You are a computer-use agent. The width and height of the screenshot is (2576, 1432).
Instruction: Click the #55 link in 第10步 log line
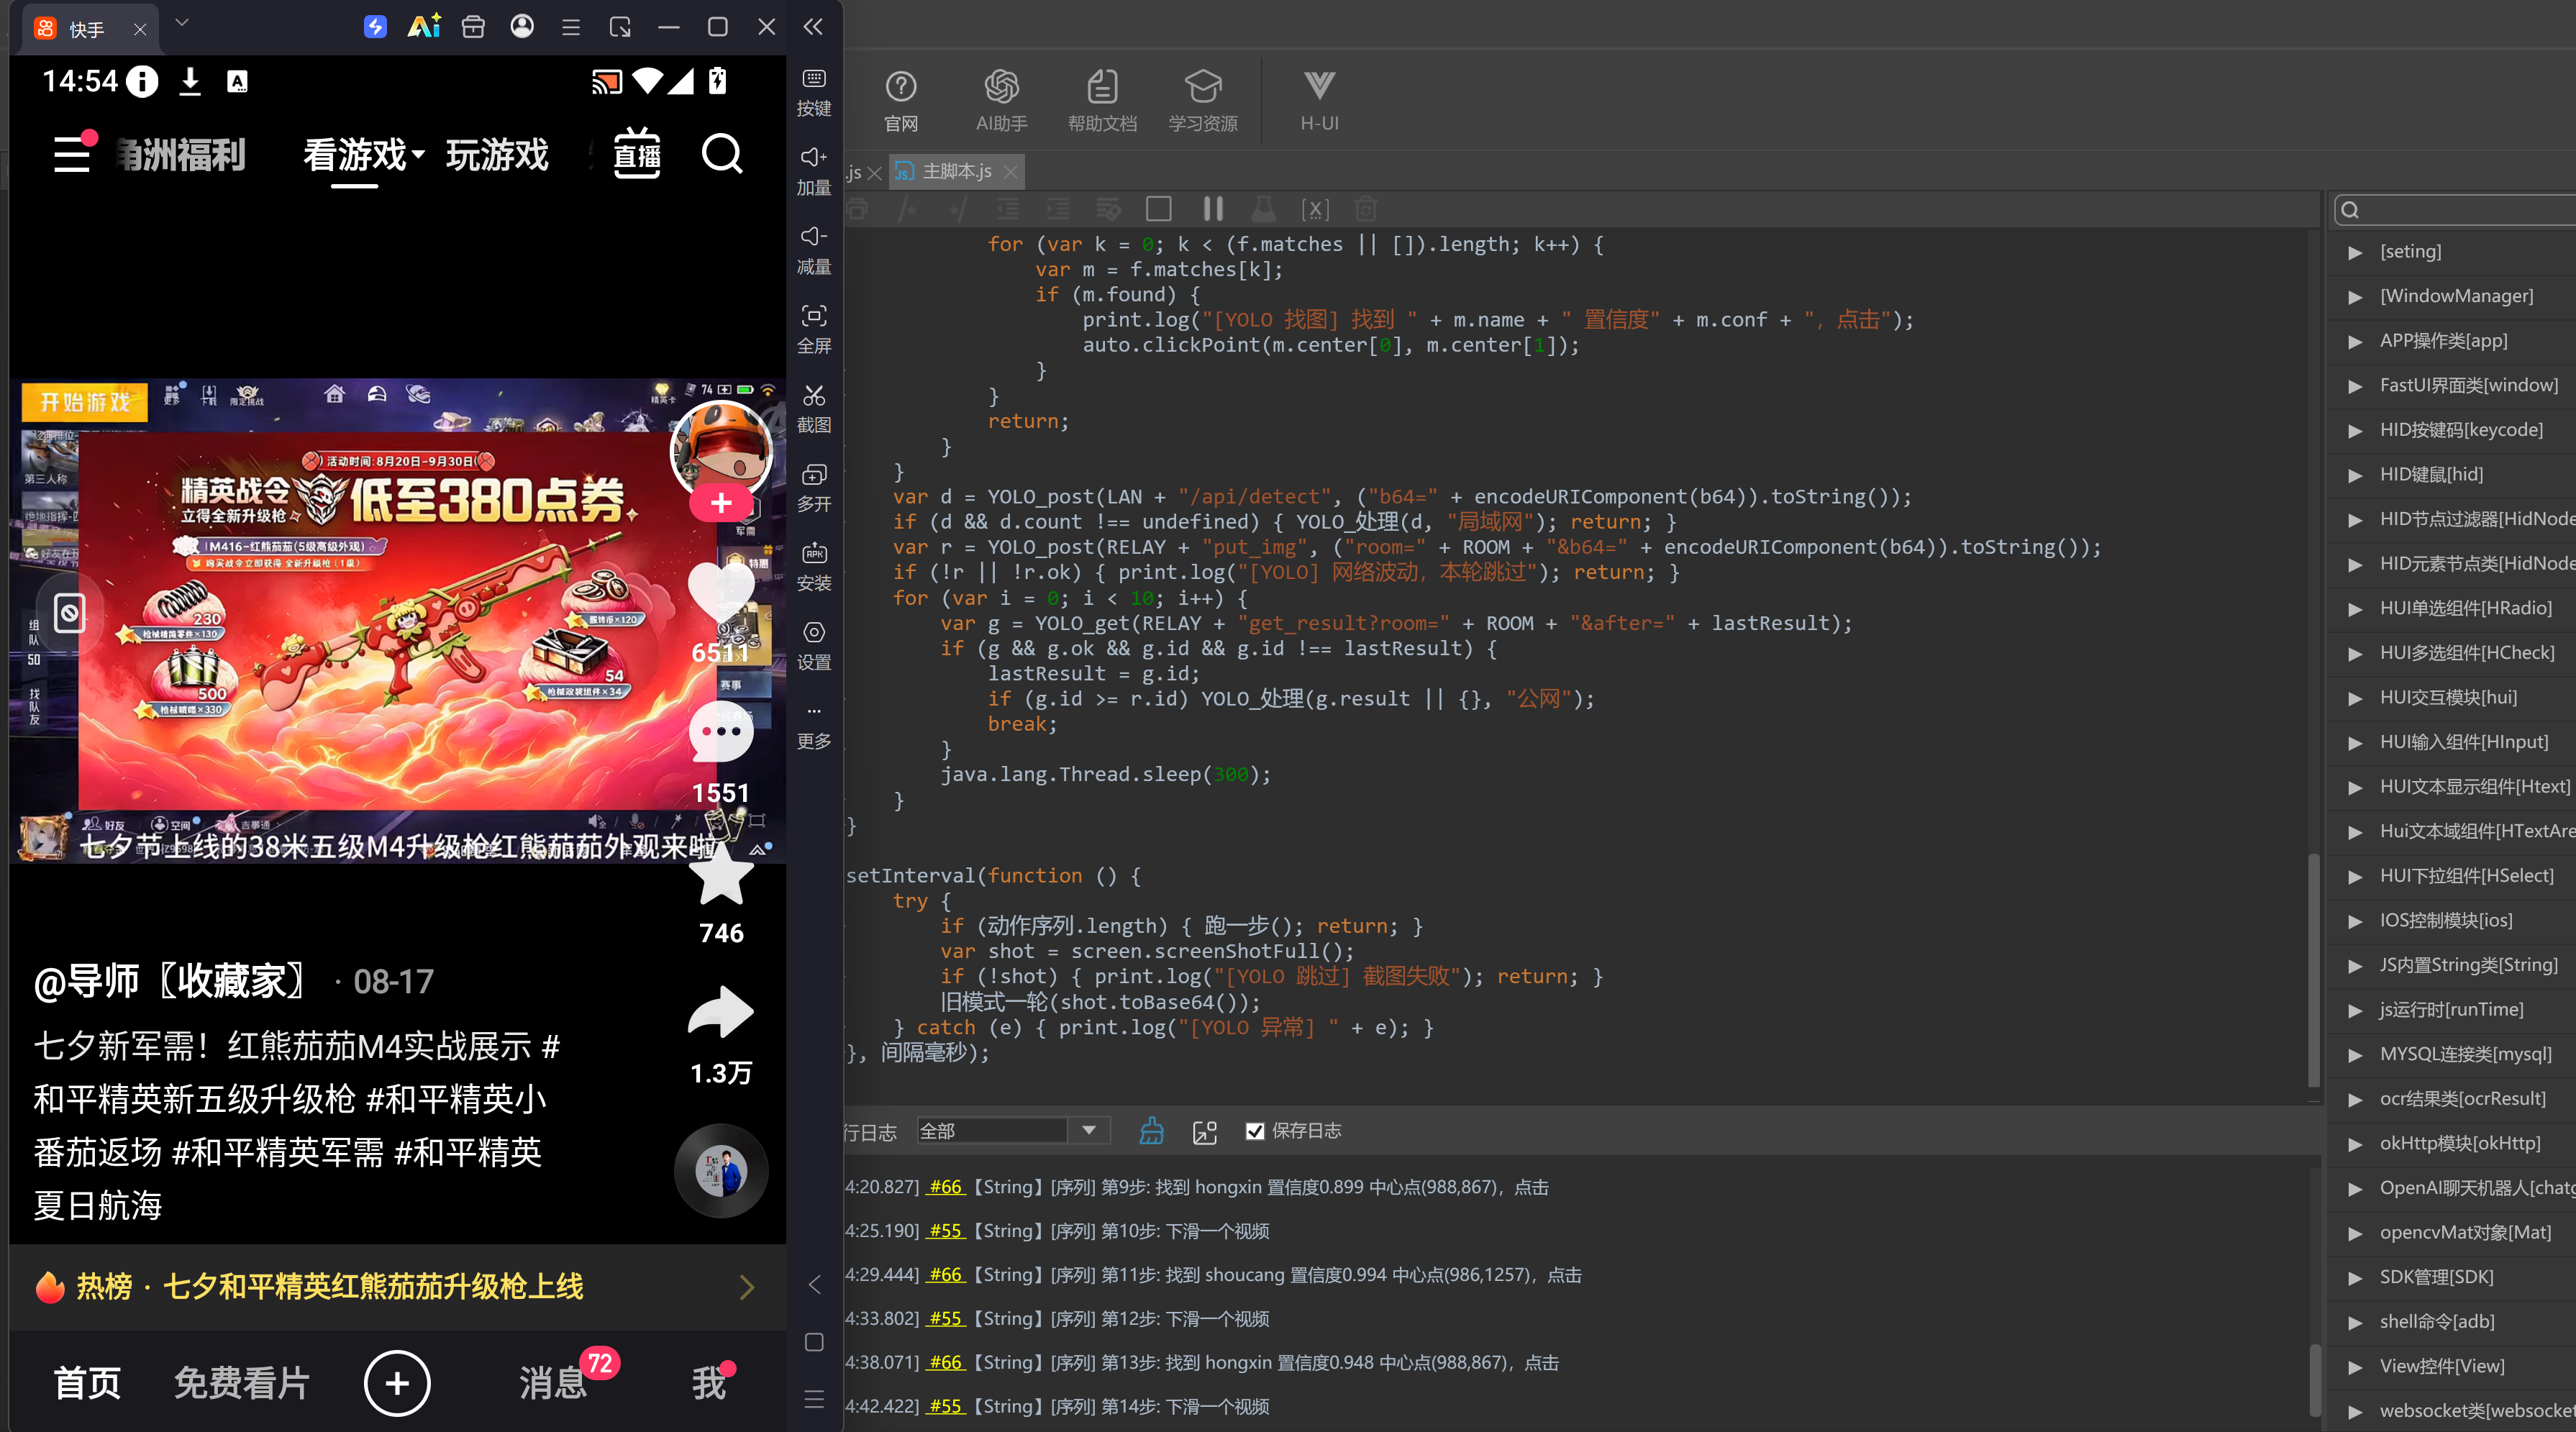[945, 1231]
